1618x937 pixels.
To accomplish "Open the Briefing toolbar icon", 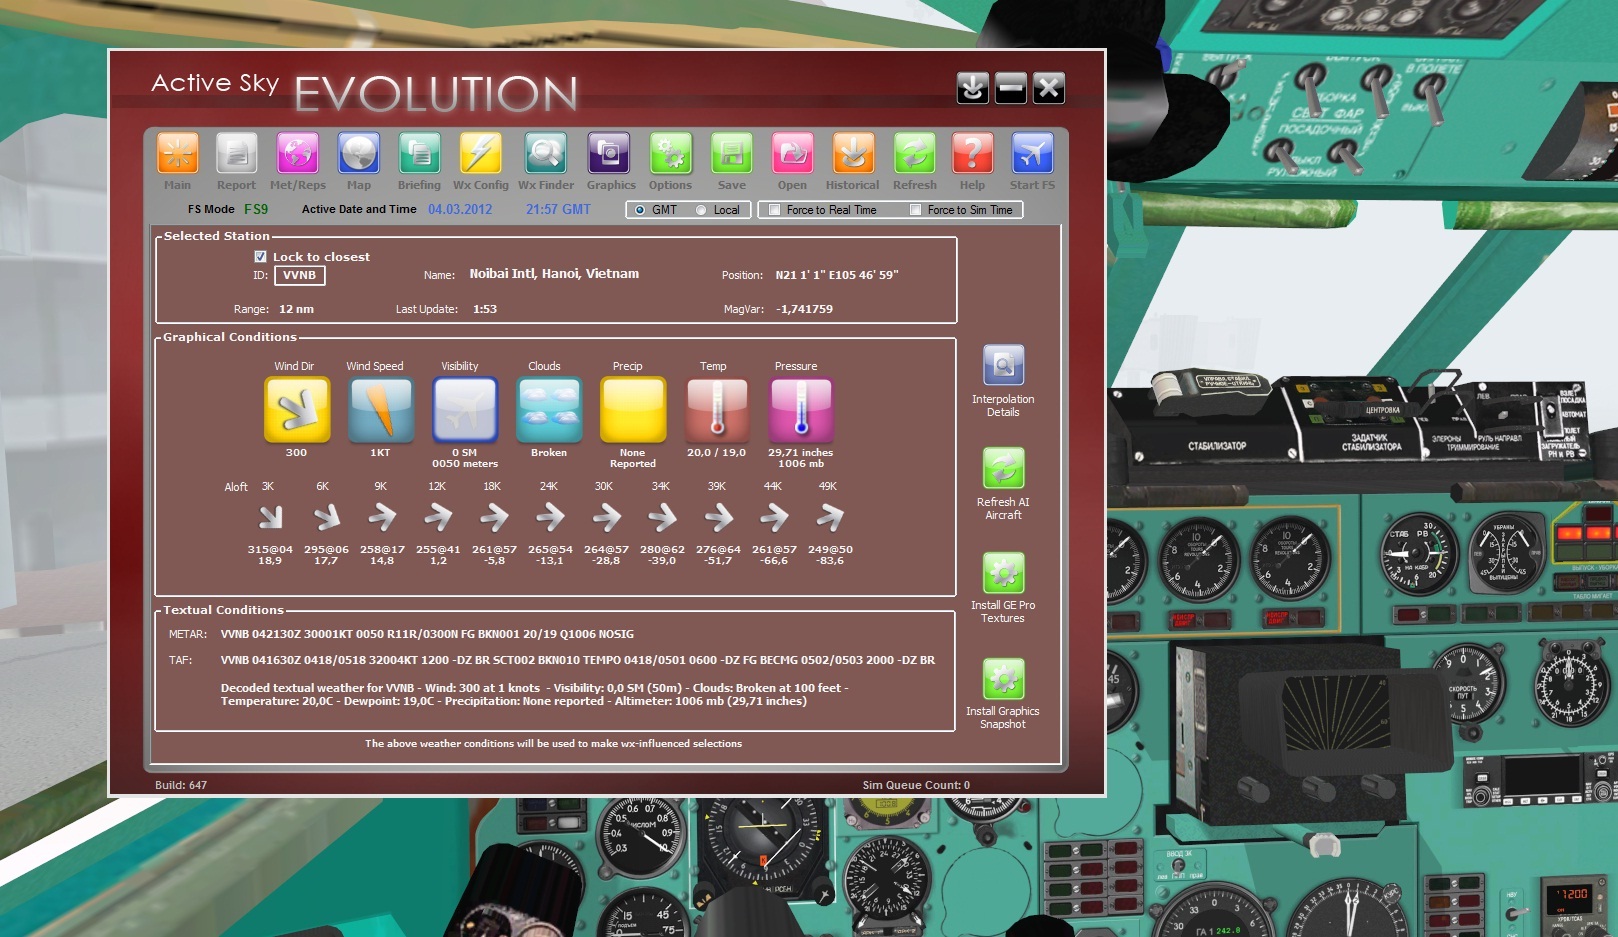I will coord(420,154).
